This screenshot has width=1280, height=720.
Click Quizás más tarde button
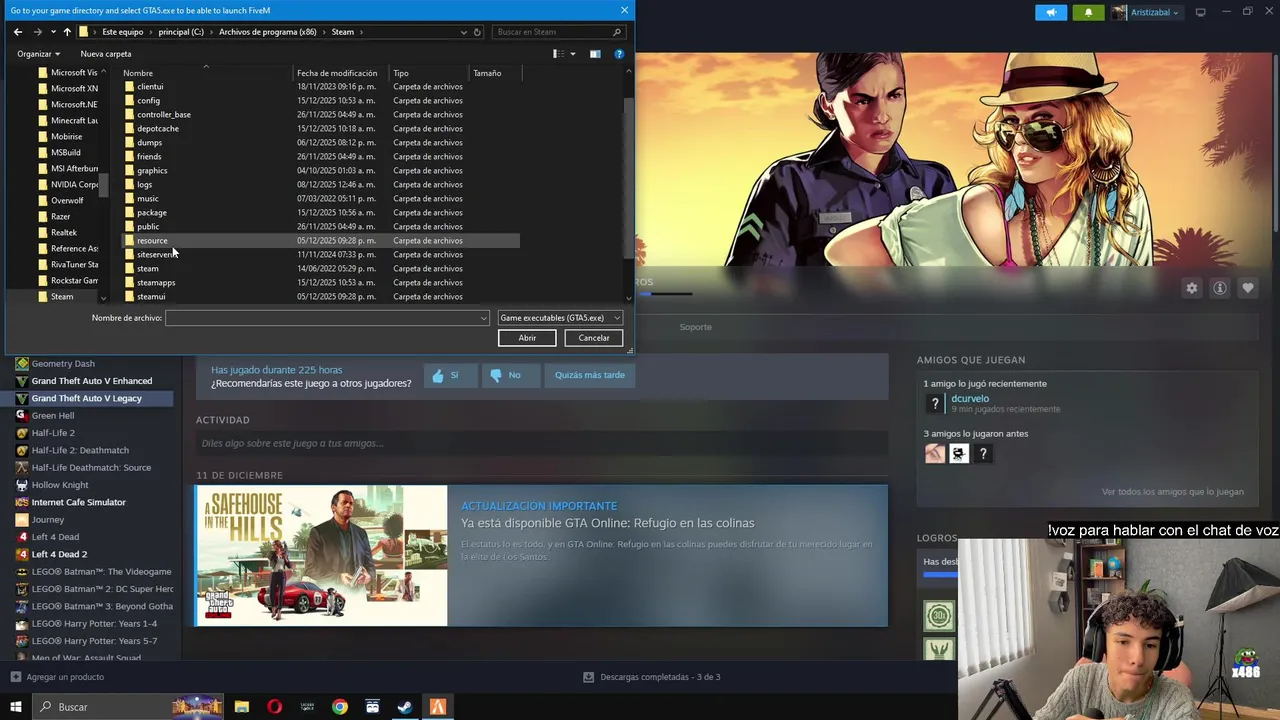(x=590, y=375)
